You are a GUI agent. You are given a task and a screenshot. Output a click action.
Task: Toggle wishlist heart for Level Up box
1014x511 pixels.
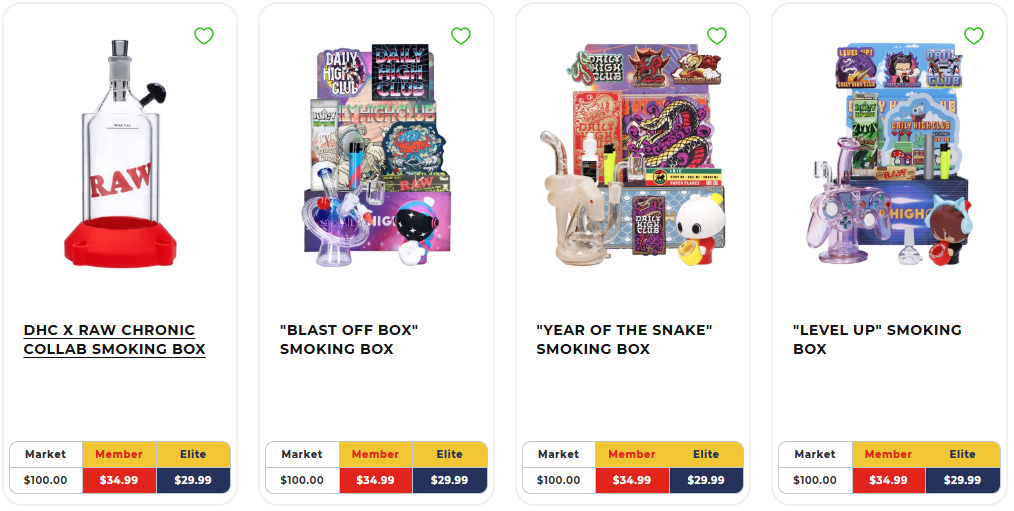tap(973, 36)
